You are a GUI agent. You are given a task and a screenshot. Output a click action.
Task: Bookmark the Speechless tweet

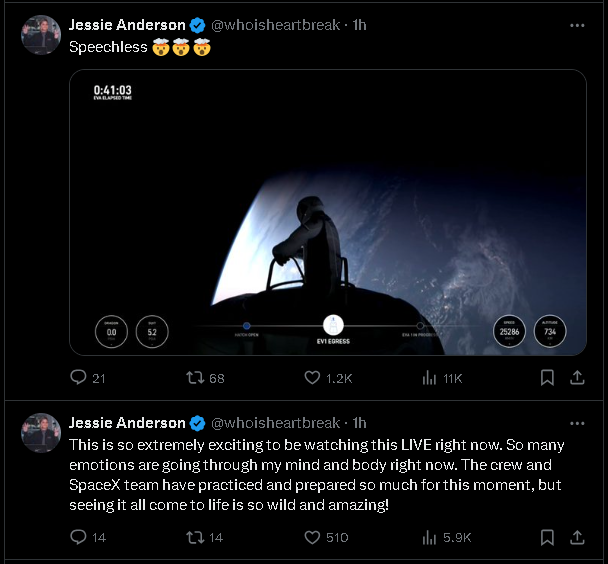[547, 377]
